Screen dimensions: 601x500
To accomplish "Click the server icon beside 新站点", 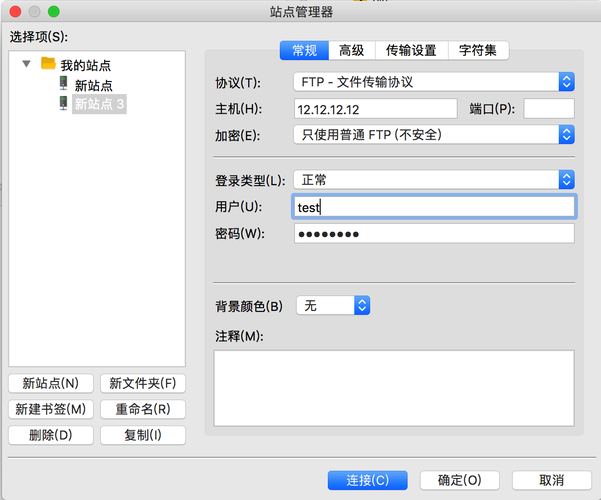I will tap(64, 83).
